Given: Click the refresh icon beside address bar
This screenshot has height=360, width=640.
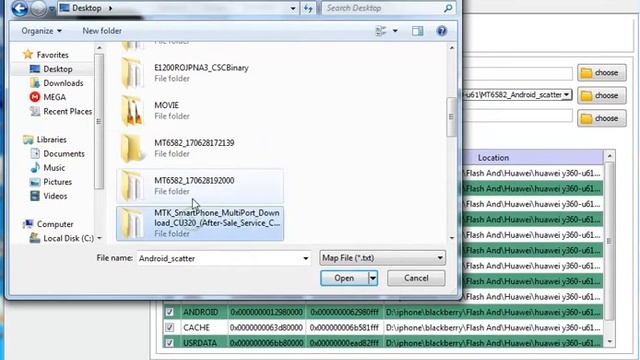Looking at the screenshot, I should tap(308, 8).
